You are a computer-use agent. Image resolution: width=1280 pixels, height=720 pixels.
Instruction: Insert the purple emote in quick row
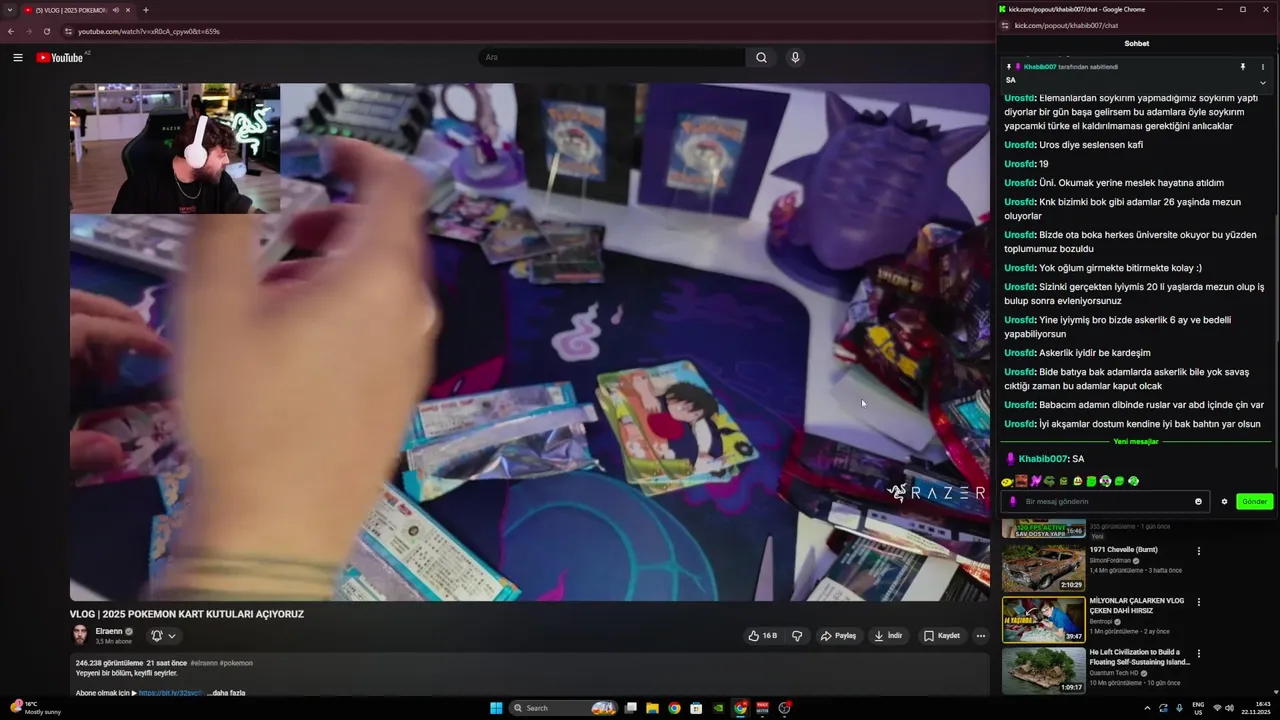point(1036,482)
